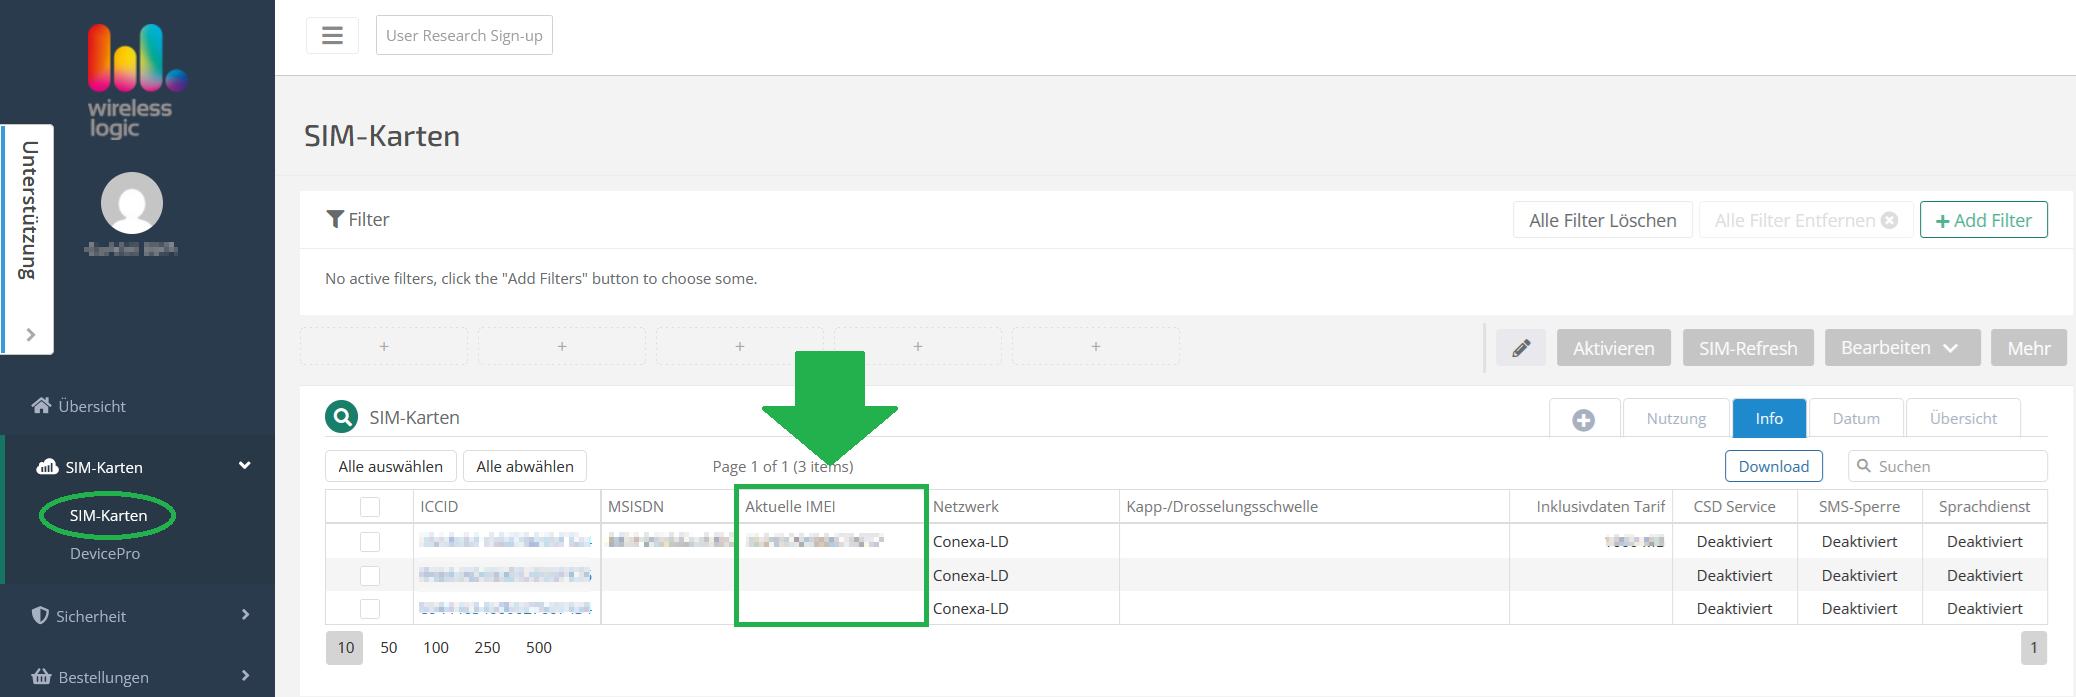
Task: Open Übersicht with the home icon
Action: click(x=79, y=406)
